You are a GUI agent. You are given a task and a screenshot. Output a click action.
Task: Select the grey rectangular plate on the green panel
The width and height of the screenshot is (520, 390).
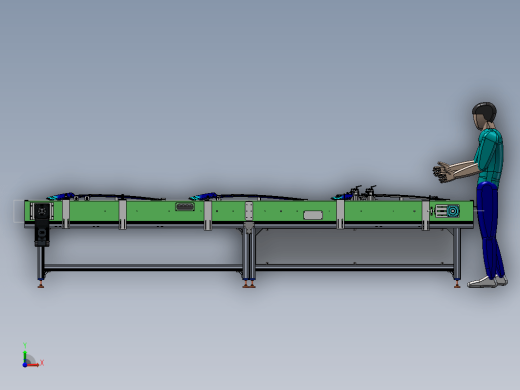pyautogui.click(x=313, y=215)
